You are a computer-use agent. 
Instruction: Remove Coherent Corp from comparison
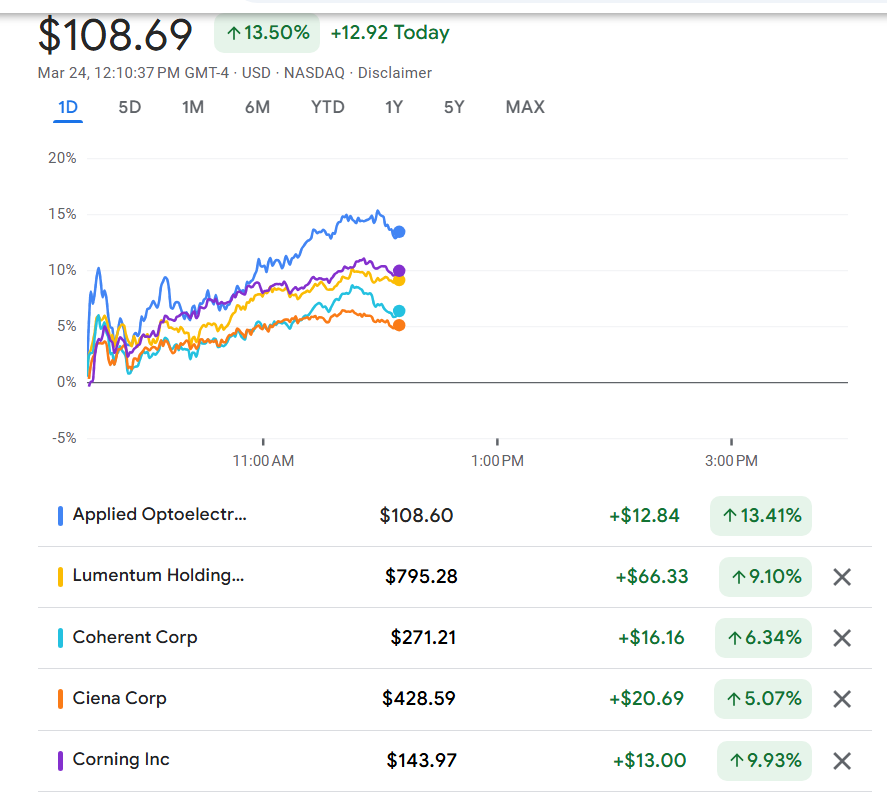point(842,639)
